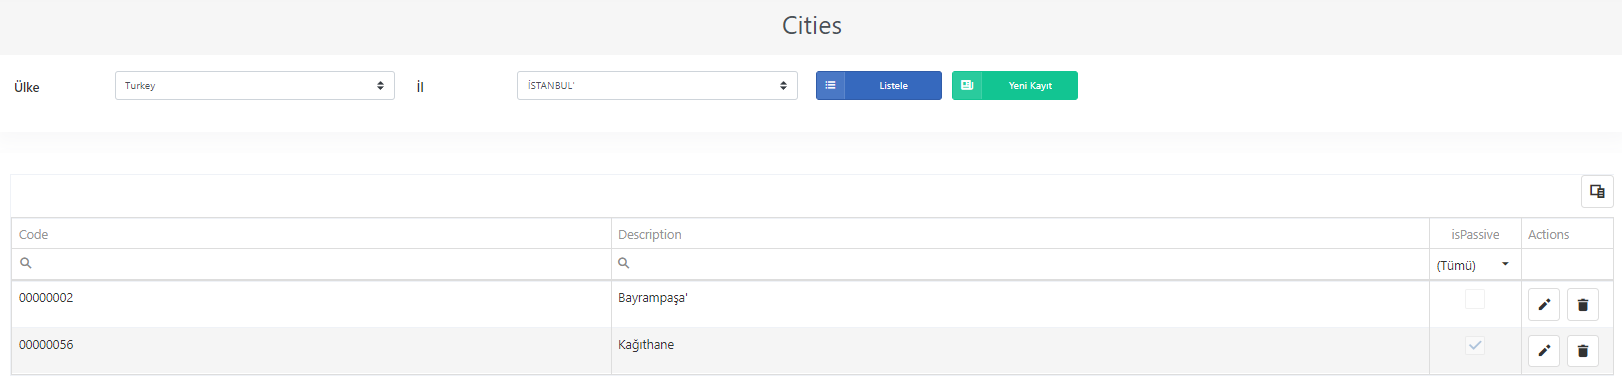Toggle the isPassive checkbox for Kağıthane
This screenshot has width=1622, height=389.
(1475, 345)
